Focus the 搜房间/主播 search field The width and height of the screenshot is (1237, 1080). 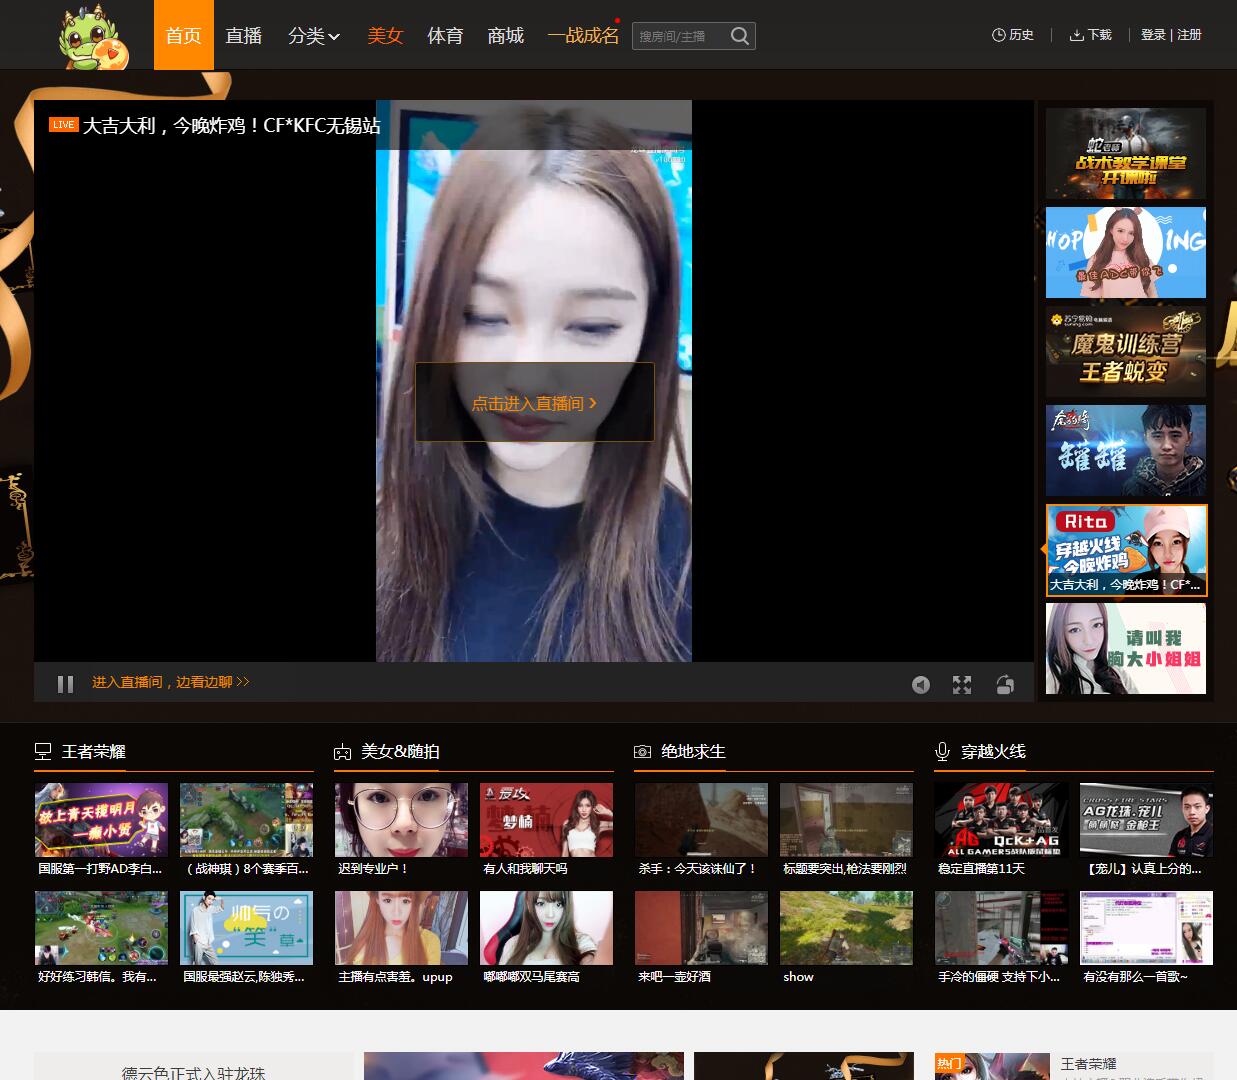[x=681, y=36]
